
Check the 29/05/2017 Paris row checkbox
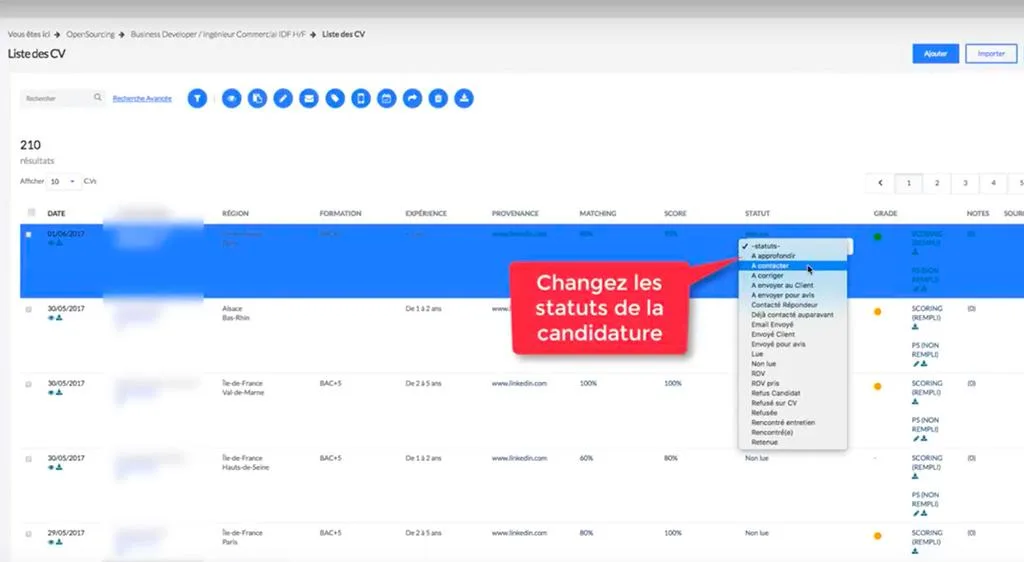click(x=28, y=534)
